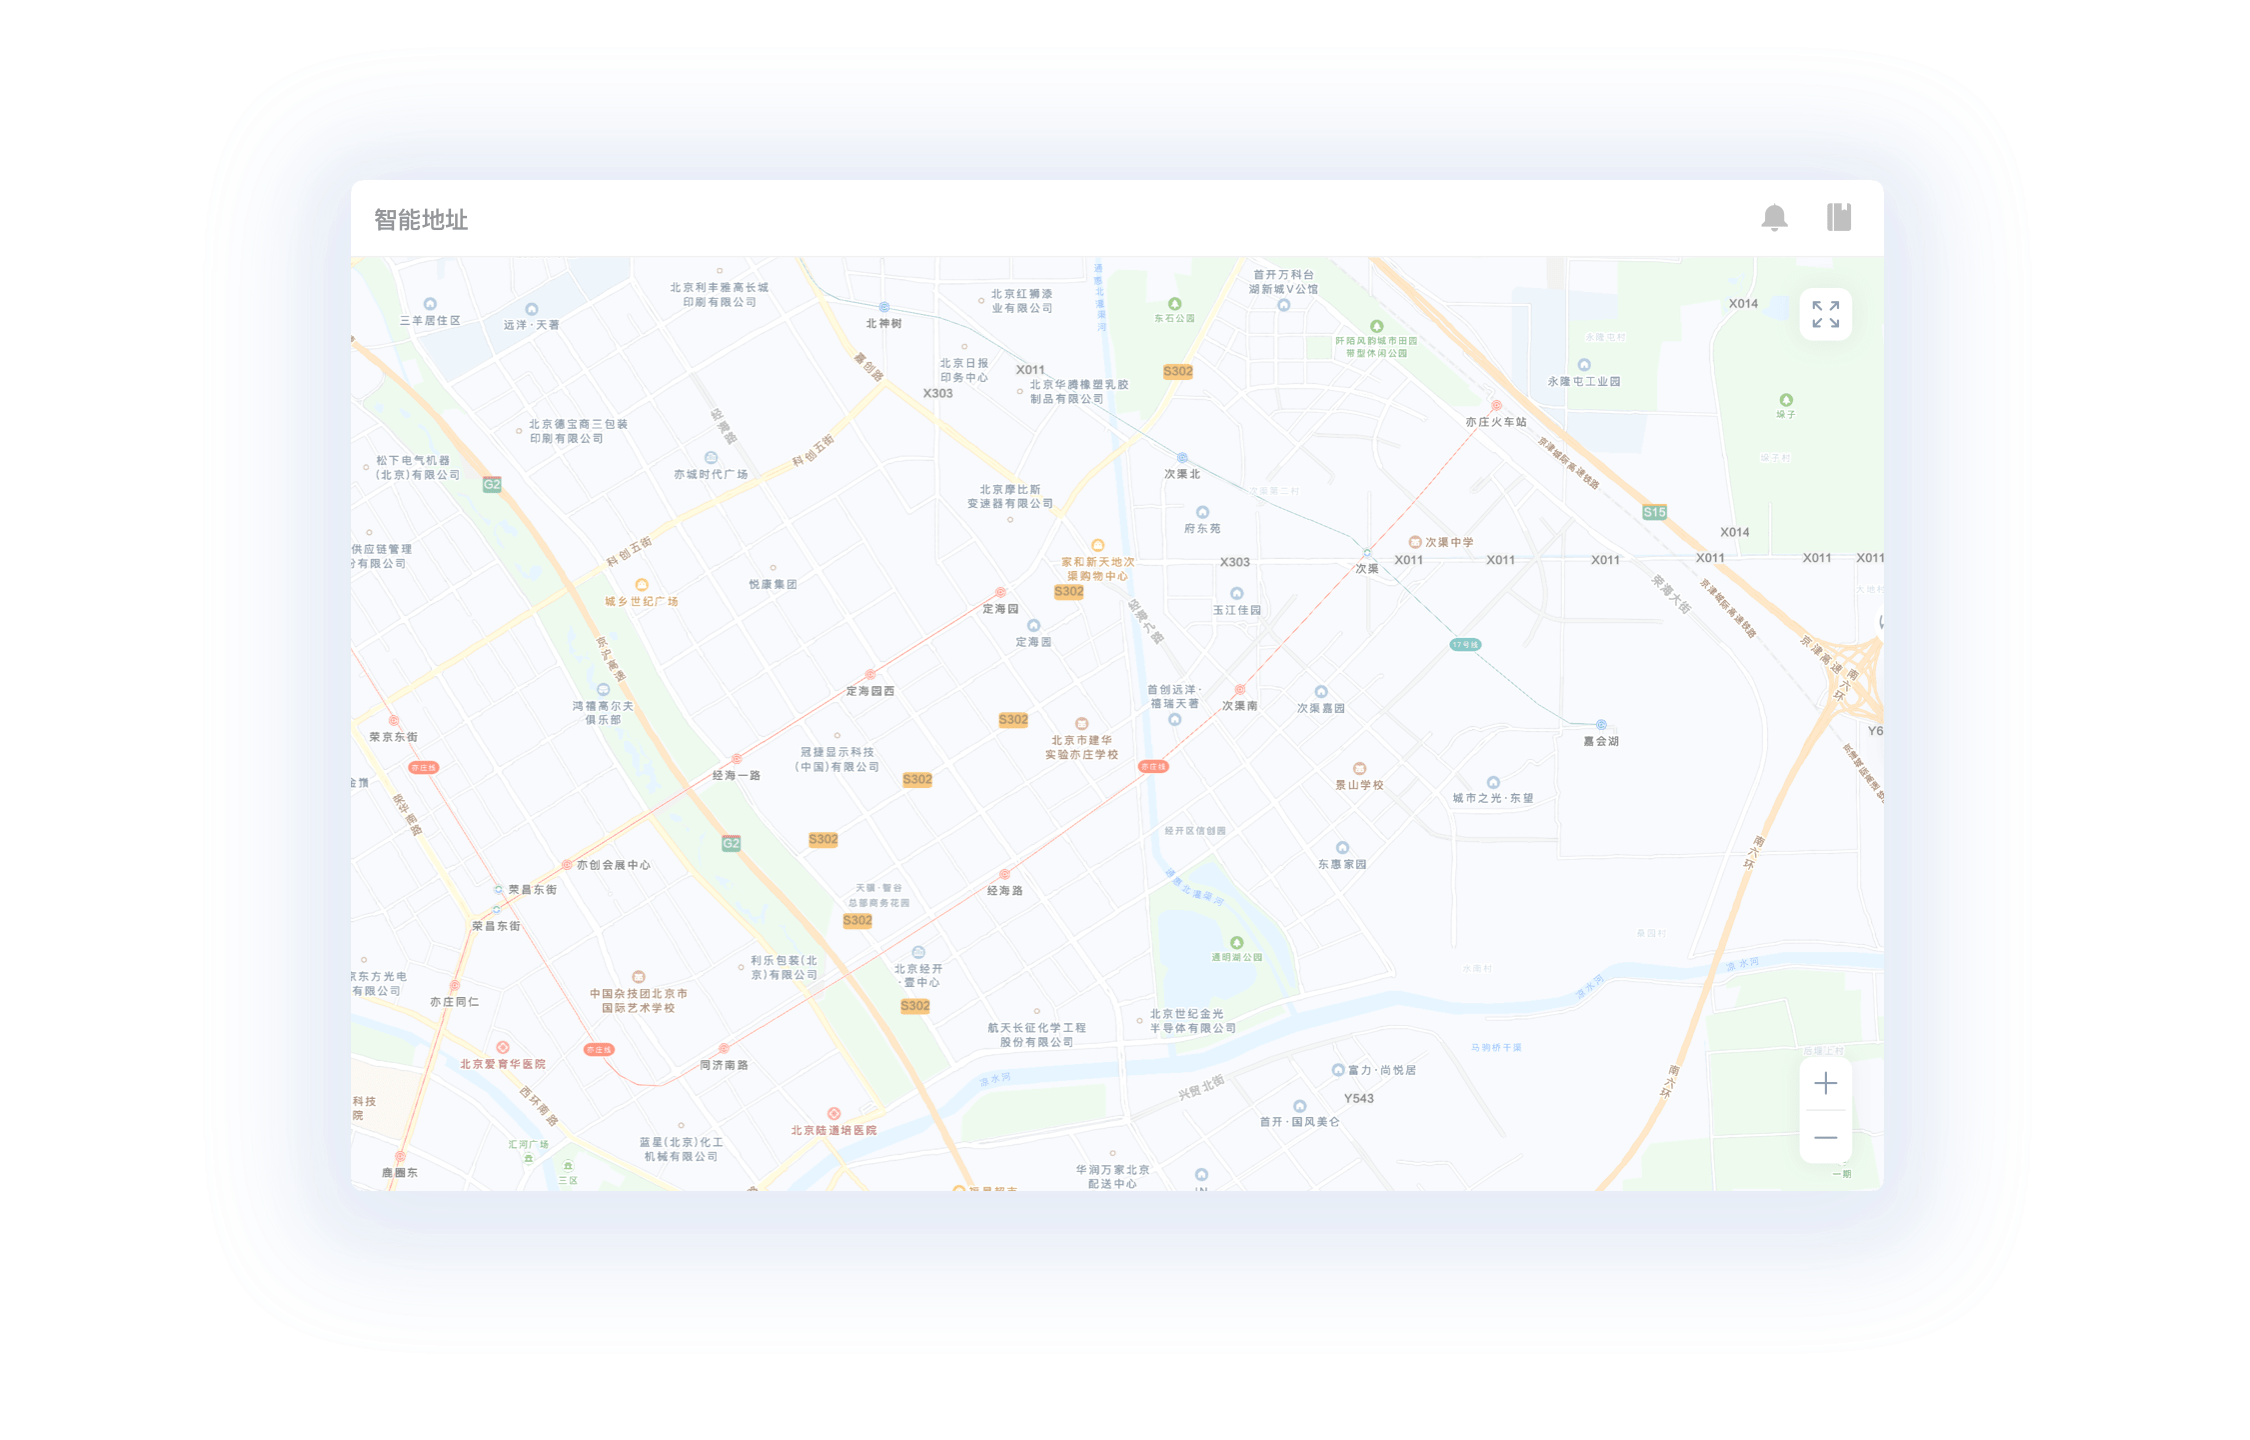Click the 亦创会展中心 station marker
This screenshot has height=1440, width=2250.
pos(567,865)
